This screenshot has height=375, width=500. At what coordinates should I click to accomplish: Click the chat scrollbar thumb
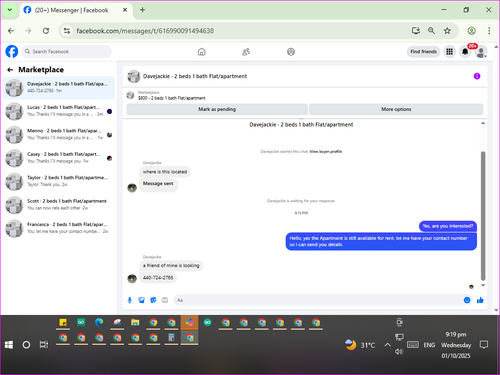pyautogui.click(x=483, y=216)
